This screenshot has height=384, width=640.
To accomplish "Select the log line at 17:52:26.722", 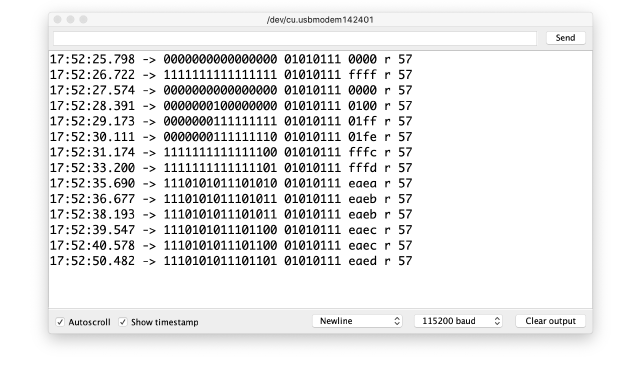I will pyautogui.click(x=231, y=75).
